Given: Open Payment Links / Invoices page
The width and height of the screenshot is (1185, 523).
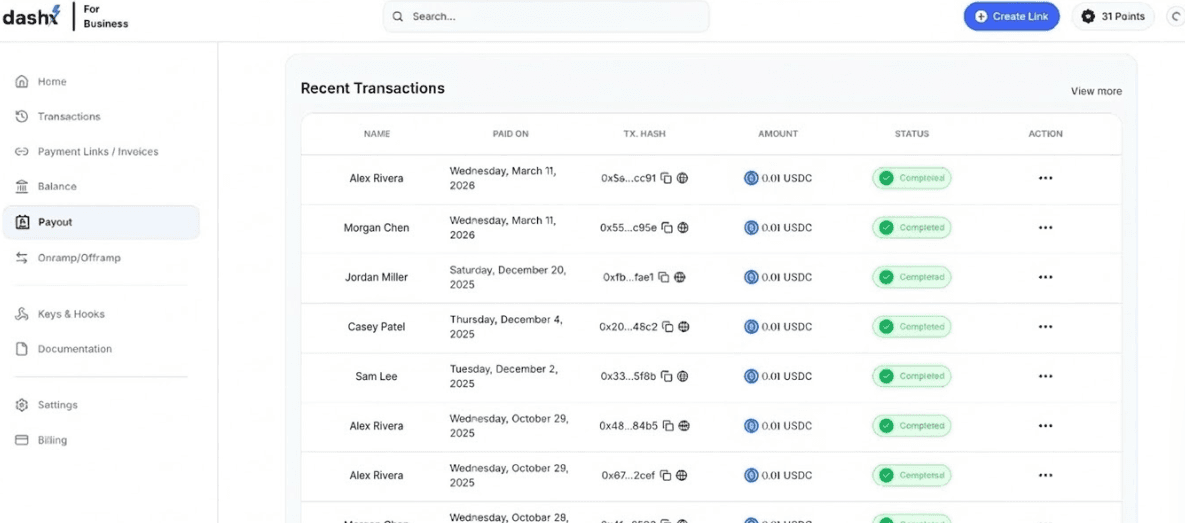Looking at the screenshot, I should [x=97, y=152].
